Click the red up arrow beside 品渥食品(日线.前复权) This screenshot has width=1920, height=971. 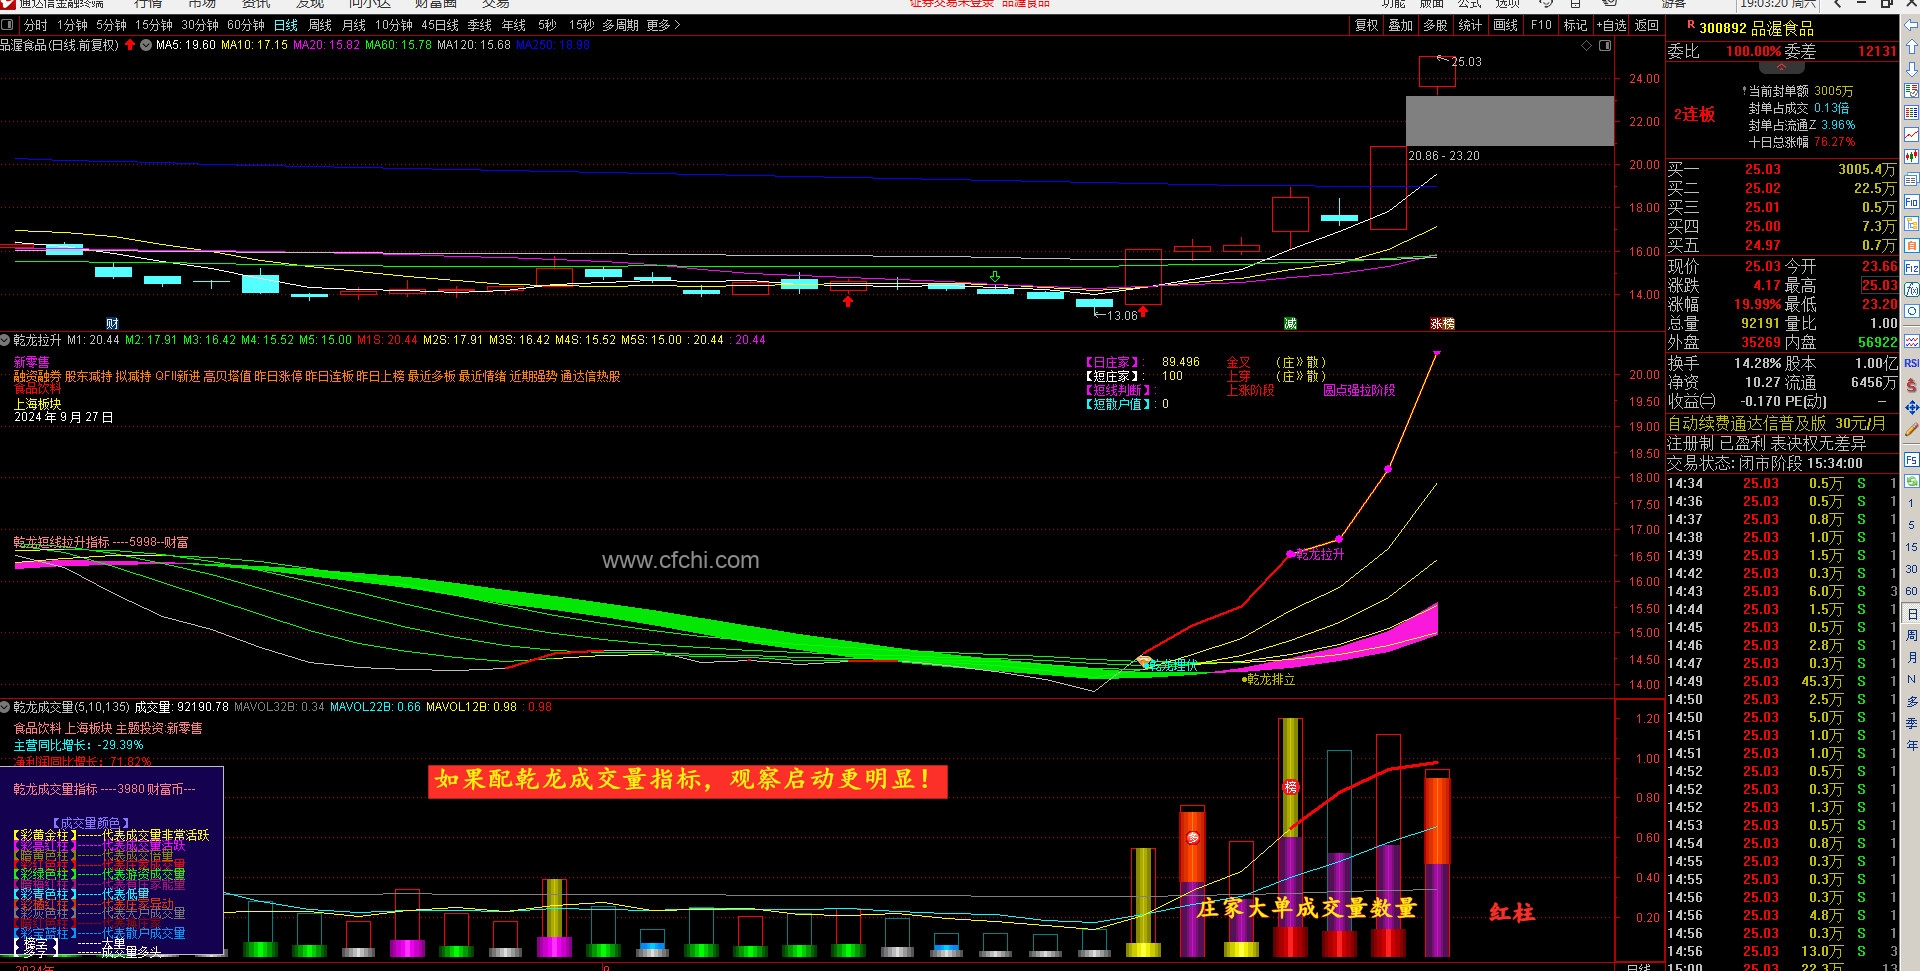[130, 45]
